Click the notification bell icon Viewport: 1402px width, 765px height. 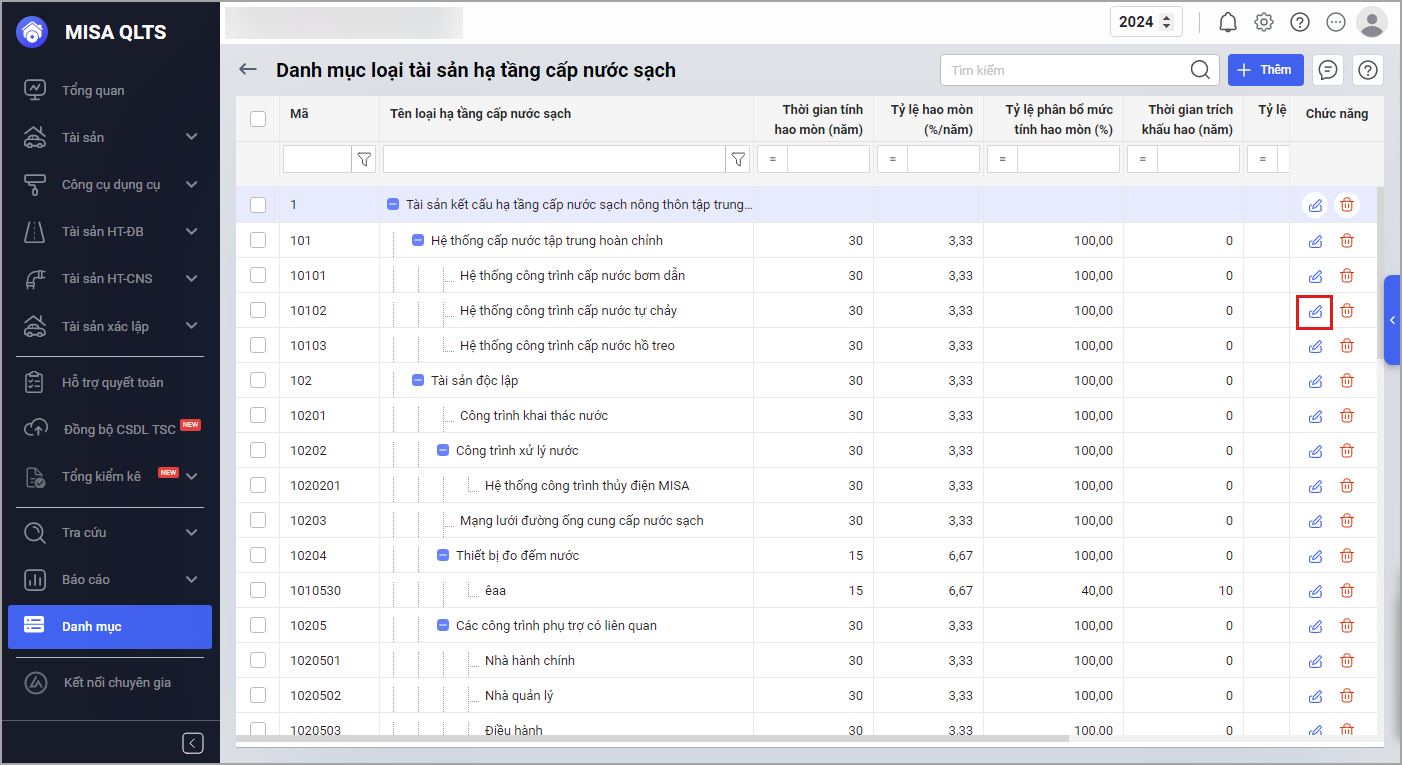(x=1228, y=22)
